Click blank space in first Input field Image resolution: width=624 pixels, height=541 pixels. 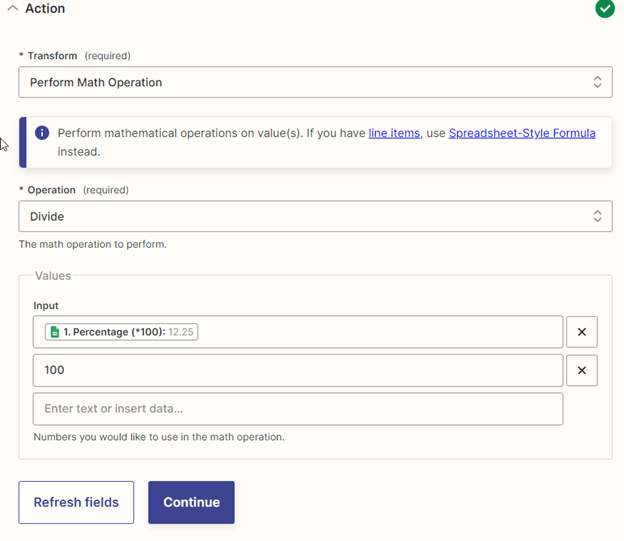(x=380, y=332)
